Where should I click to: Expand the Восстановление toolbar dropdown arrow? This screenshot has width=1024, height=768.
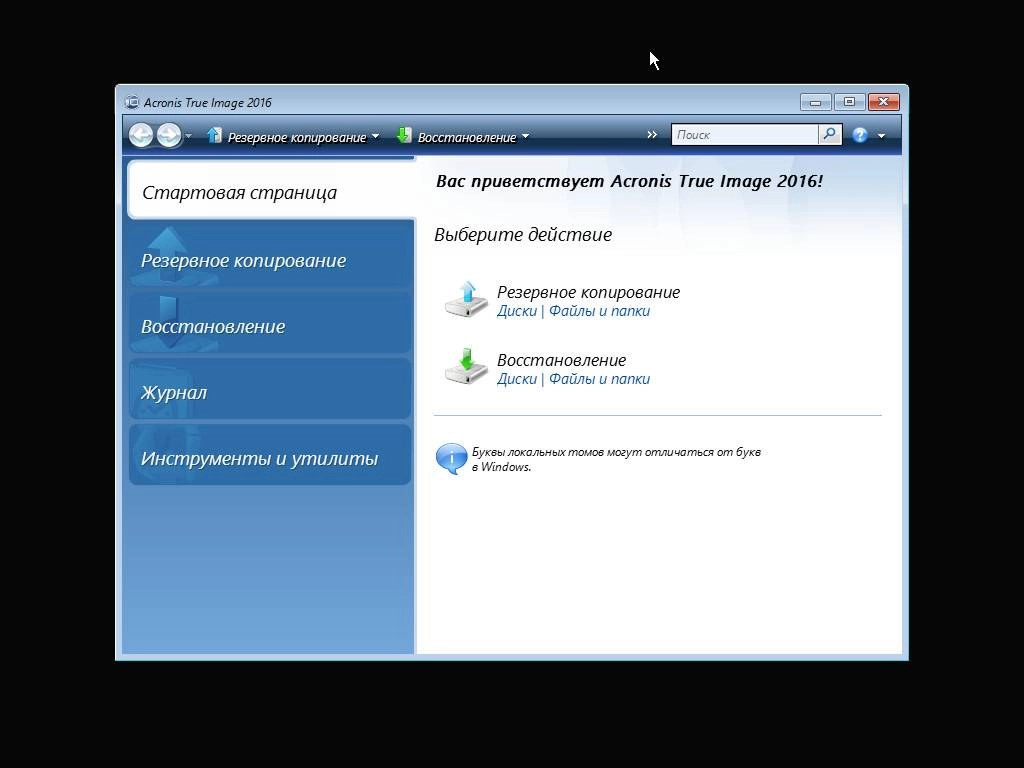tap(525, 136)
